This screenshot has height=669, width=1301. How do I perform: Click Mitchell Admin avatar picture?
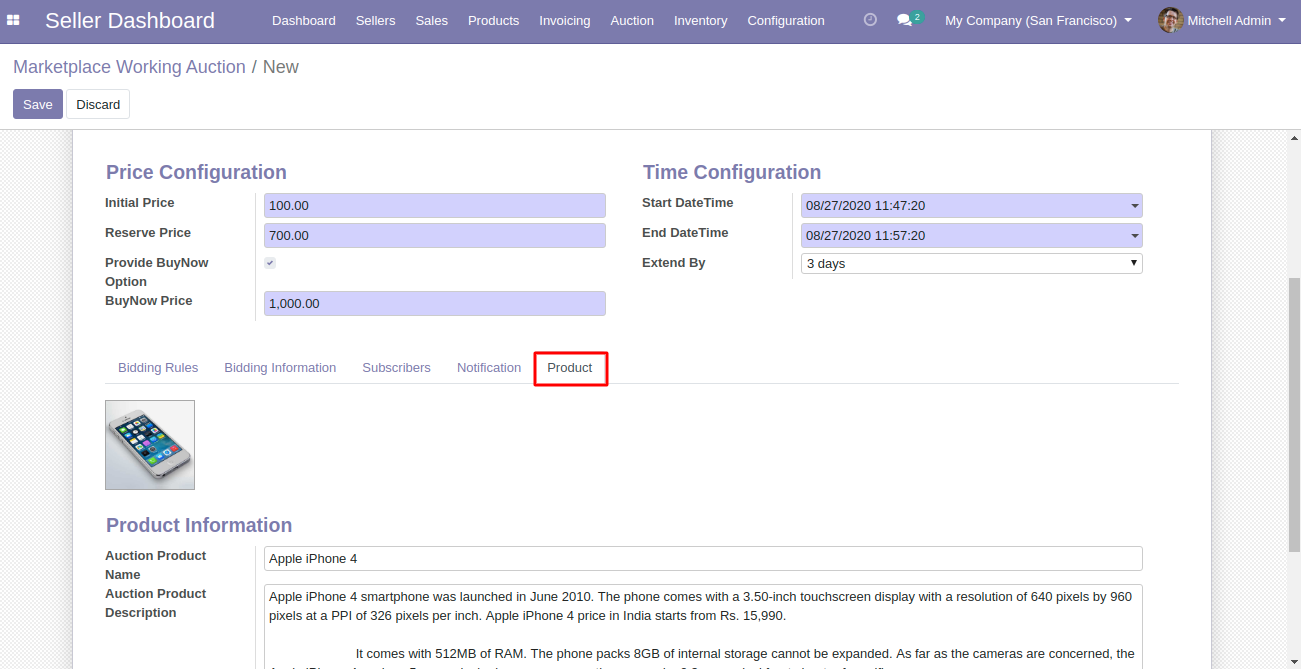pyautogui.click(x=1170, y=20)
